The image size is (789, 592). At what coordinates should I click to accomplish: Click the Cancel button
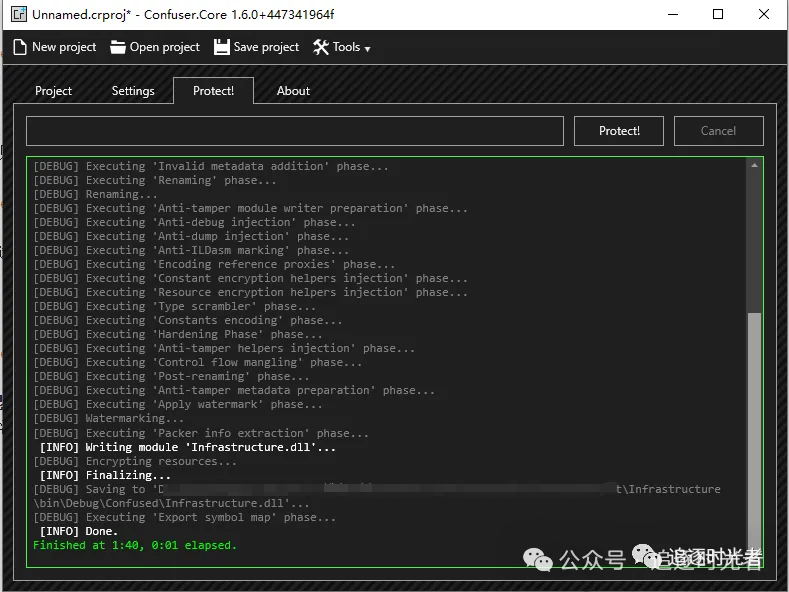point(718,131)
